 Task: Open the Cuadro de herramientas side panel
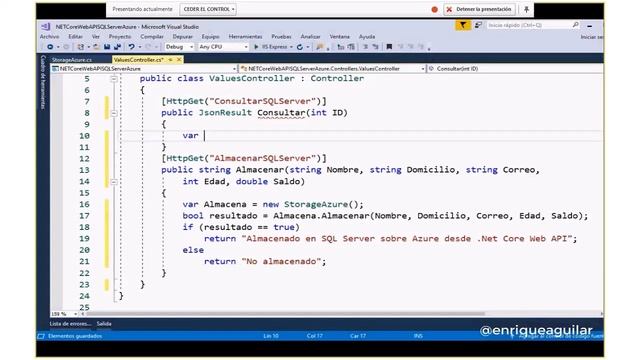43,82
